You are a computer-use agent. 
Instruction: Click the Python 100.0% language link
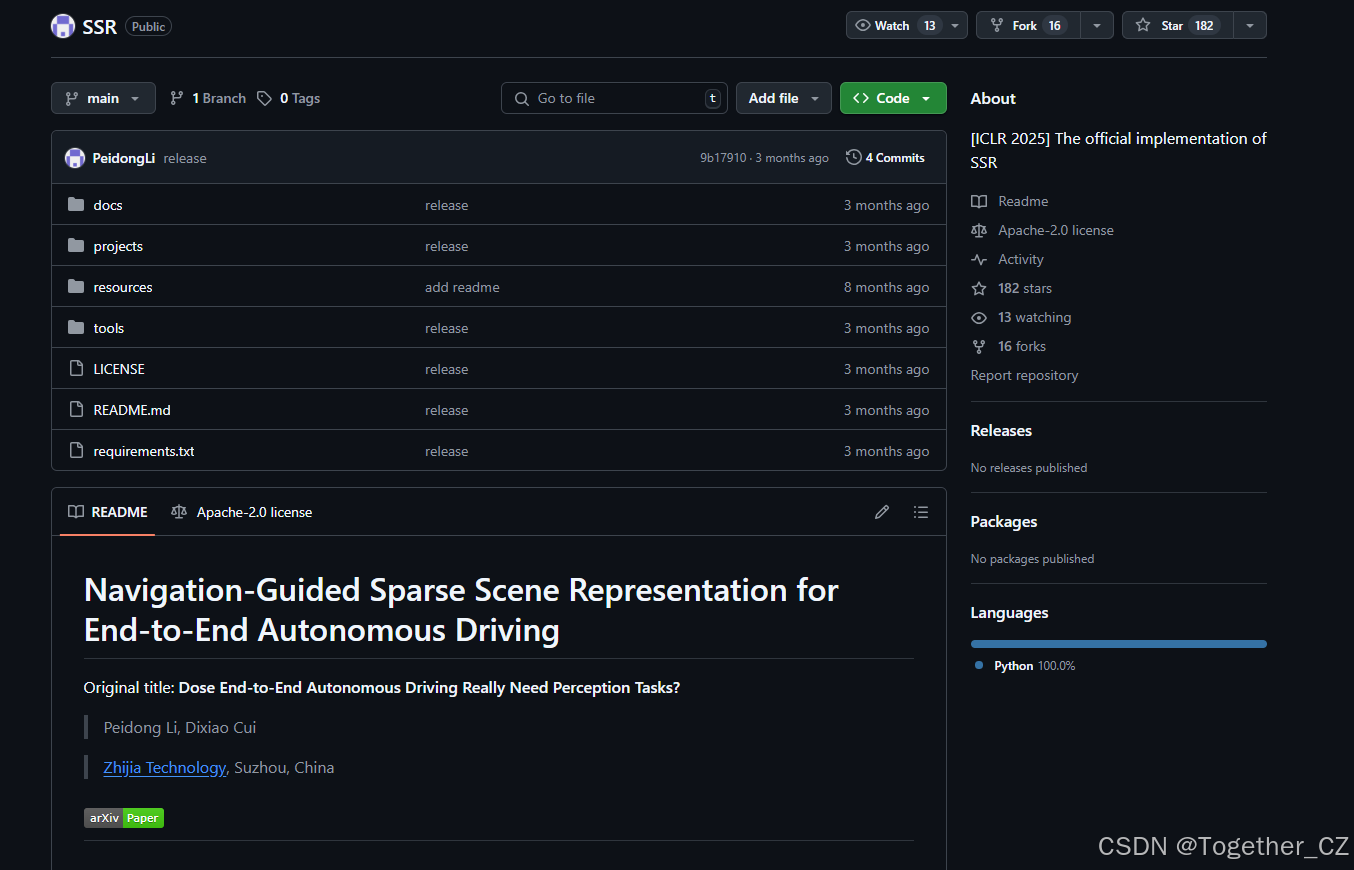pyautogui.click(x=1025, y=665)
